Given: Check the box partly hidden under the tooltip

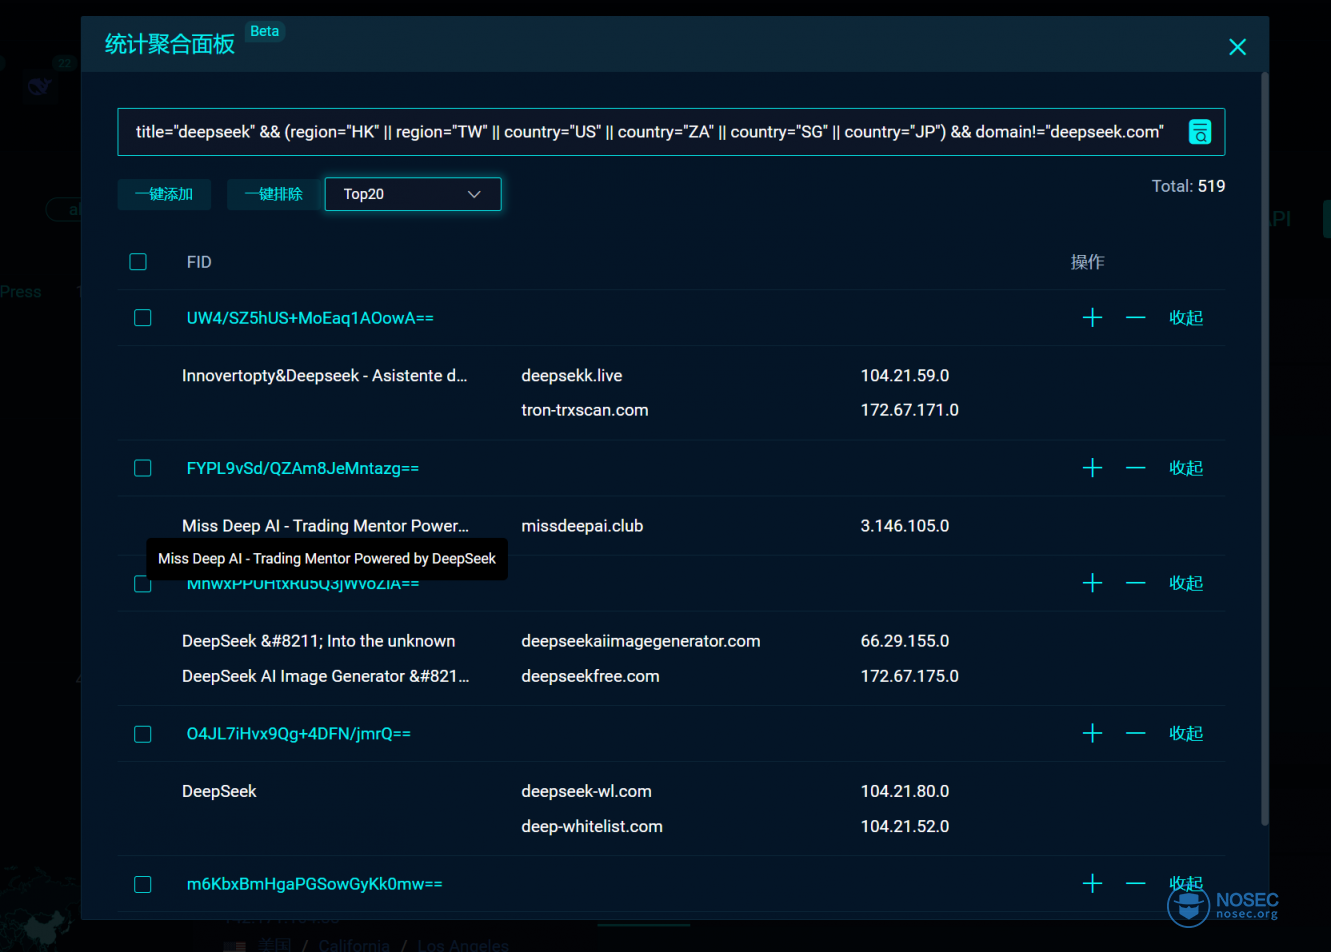Looking at the screenshot, I should coord(143,585).
